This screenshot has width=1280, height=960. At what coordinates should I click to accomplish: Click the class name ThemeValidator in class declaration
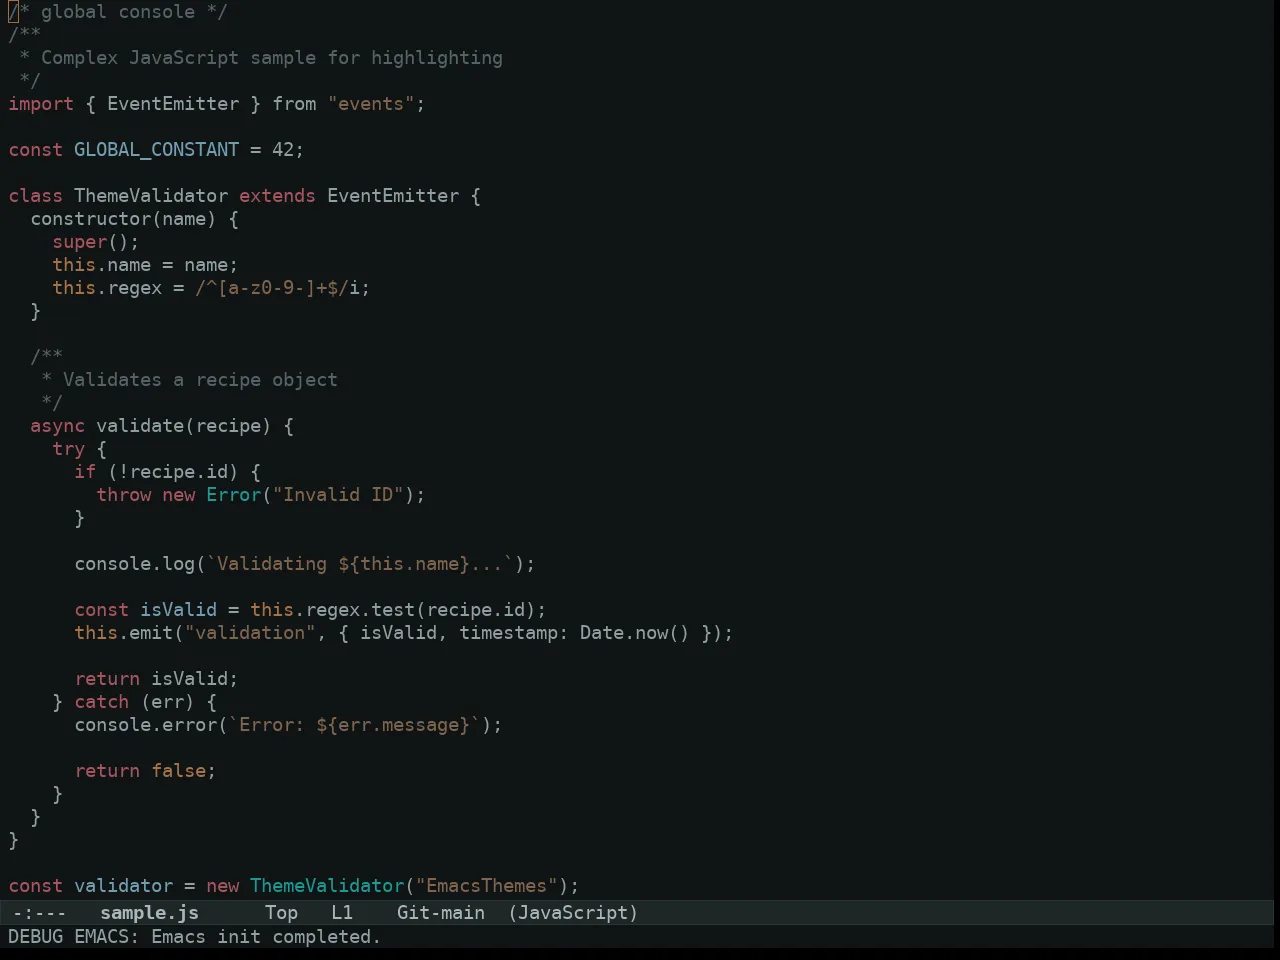pyautogui.click(x=151, y=196)
